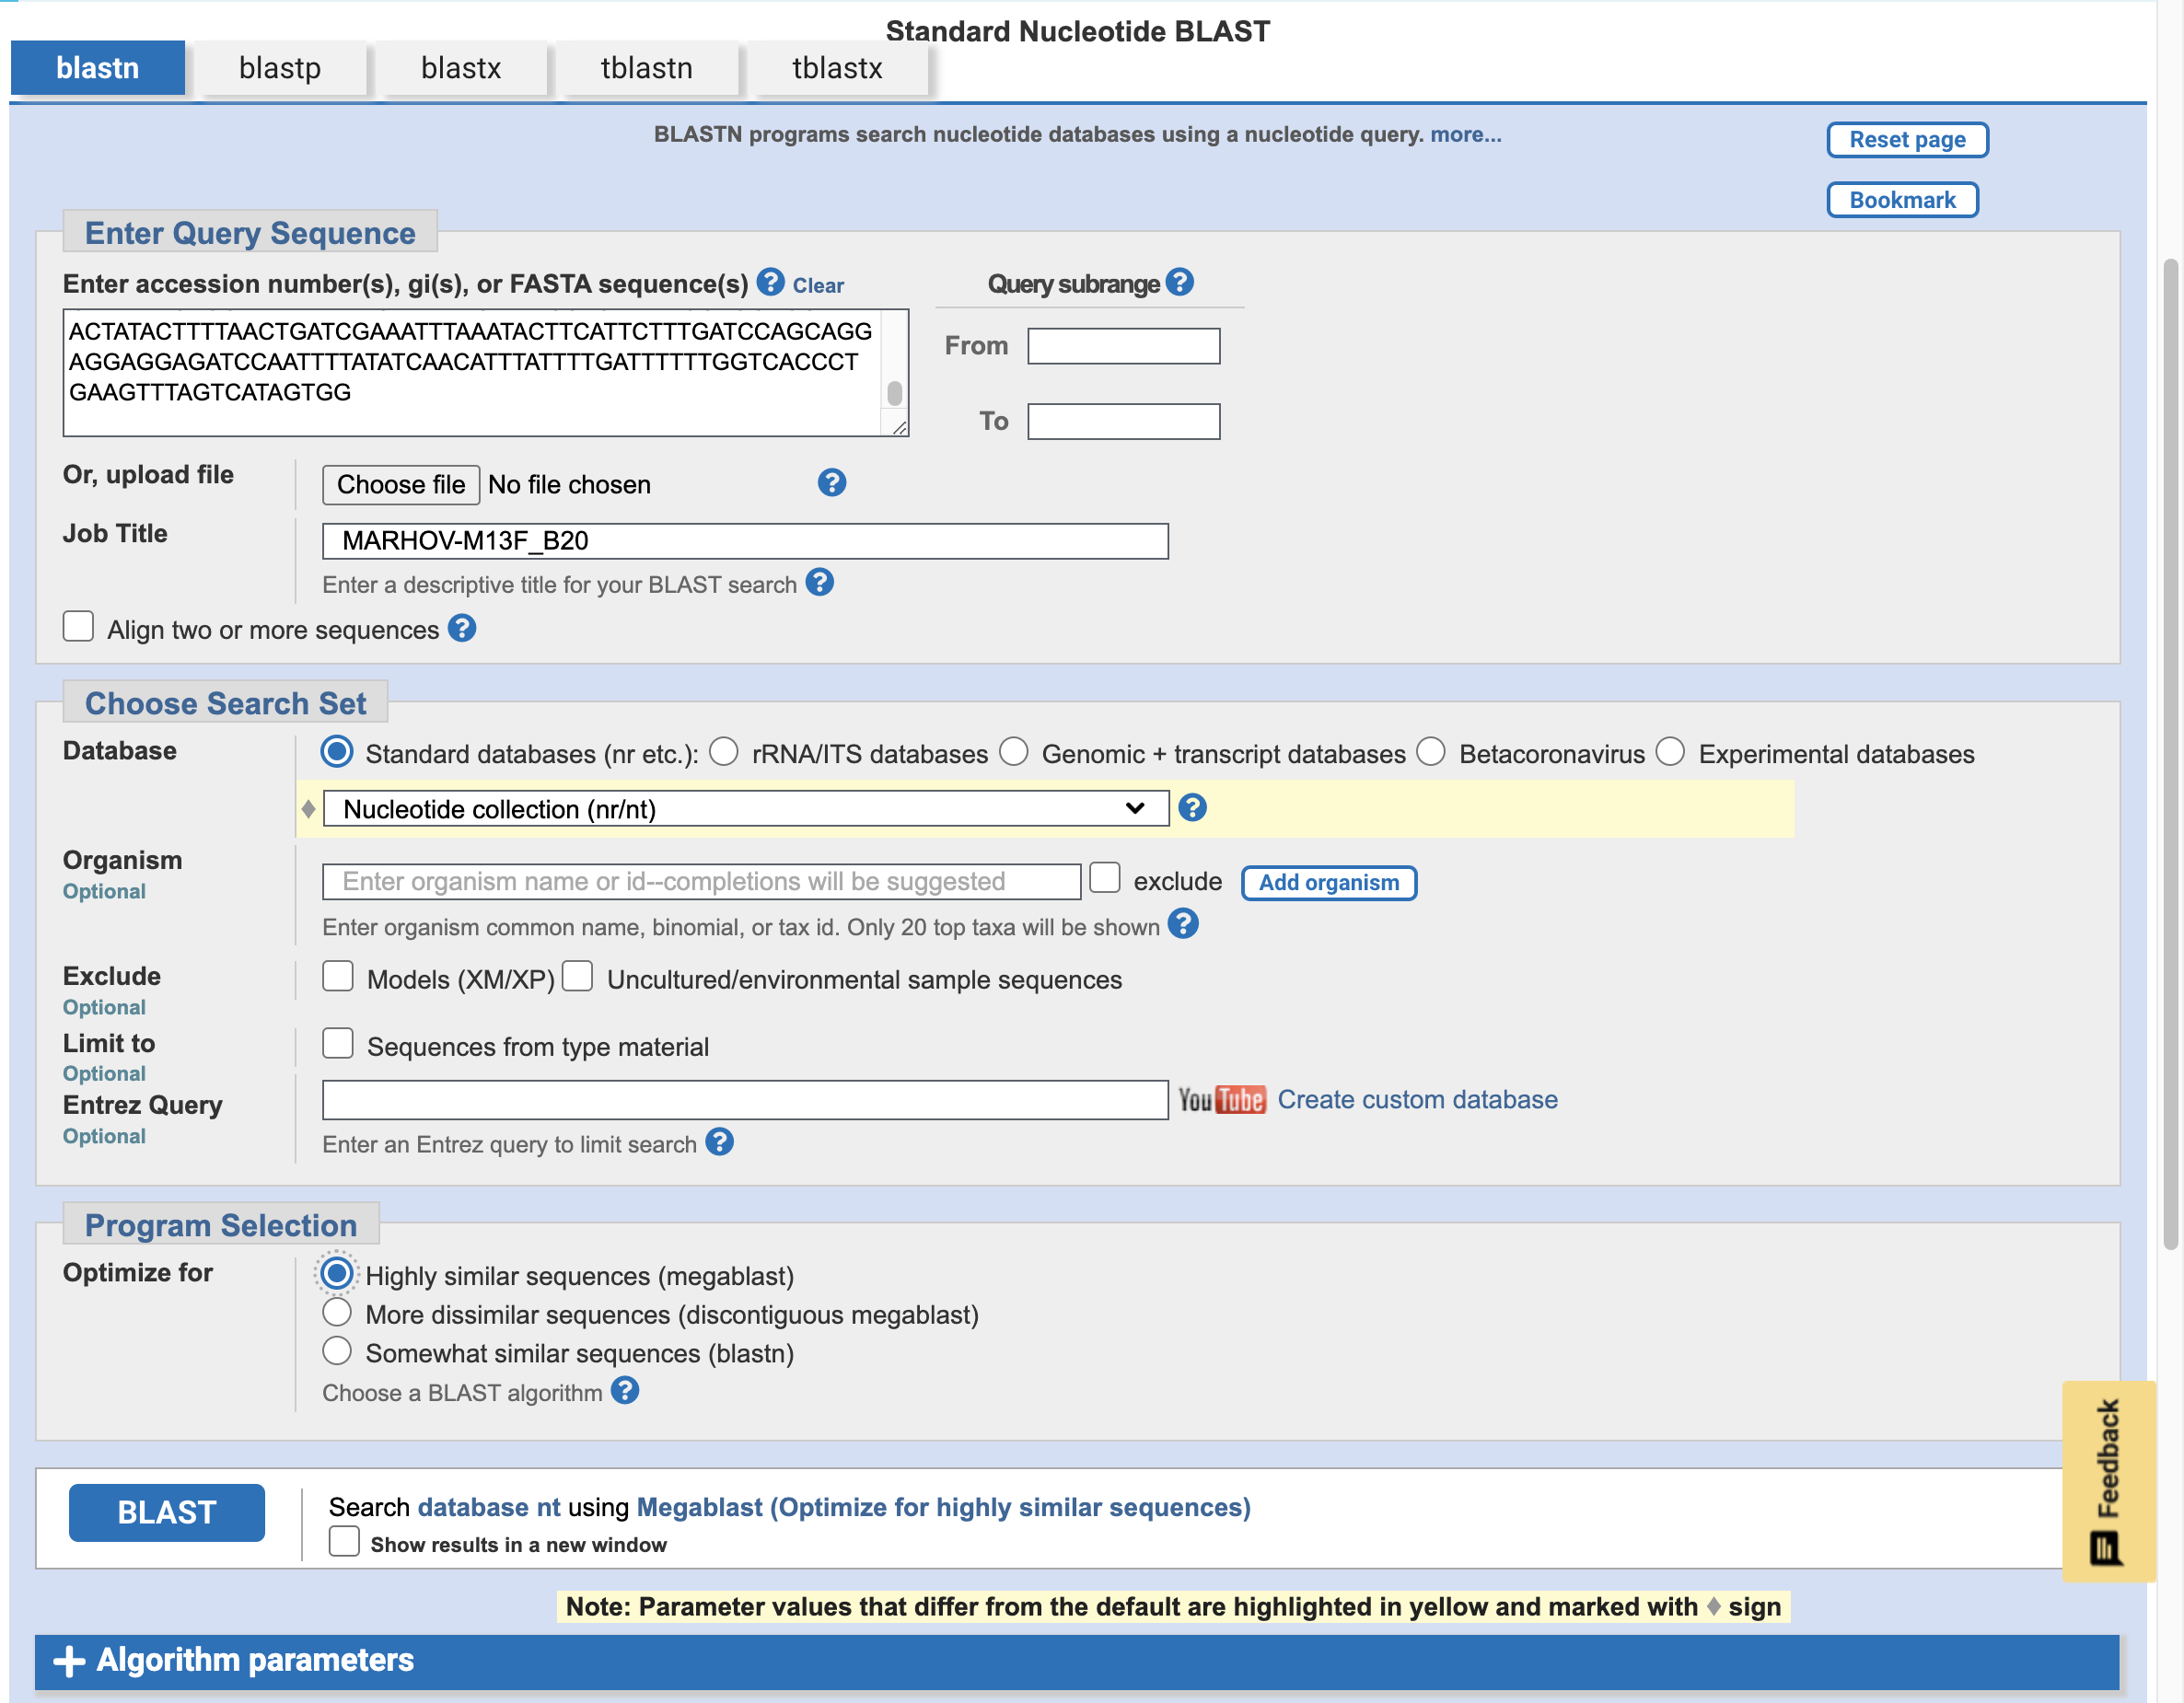Open help icon next to FASTA sequence label

pos(769,282)
